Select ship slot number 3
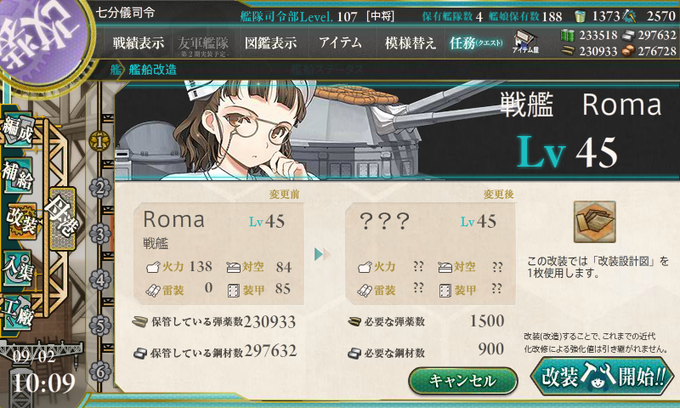This screenshot has height=408, width=680. (x=100, y=234)
